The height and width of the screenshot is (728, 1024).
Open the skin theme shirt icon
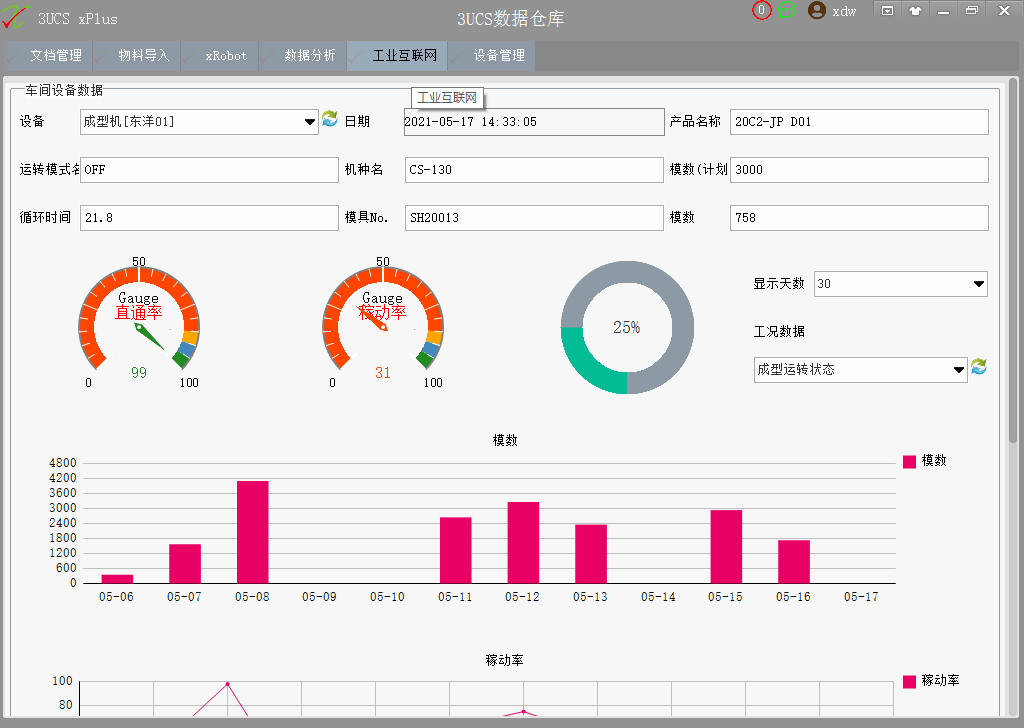[x=914, y=11]
